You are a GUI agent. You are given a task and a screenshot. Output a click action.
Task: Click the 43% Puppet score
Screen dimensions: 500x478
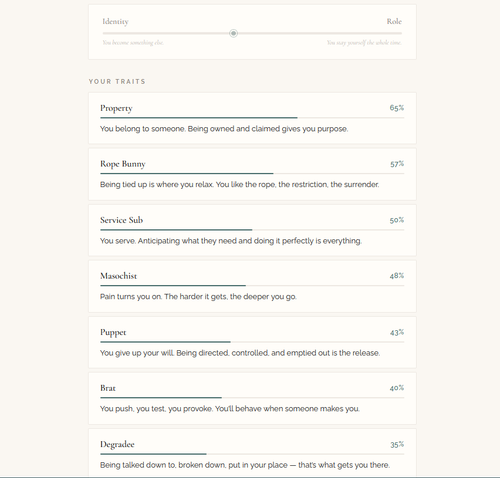click(397, 332)
